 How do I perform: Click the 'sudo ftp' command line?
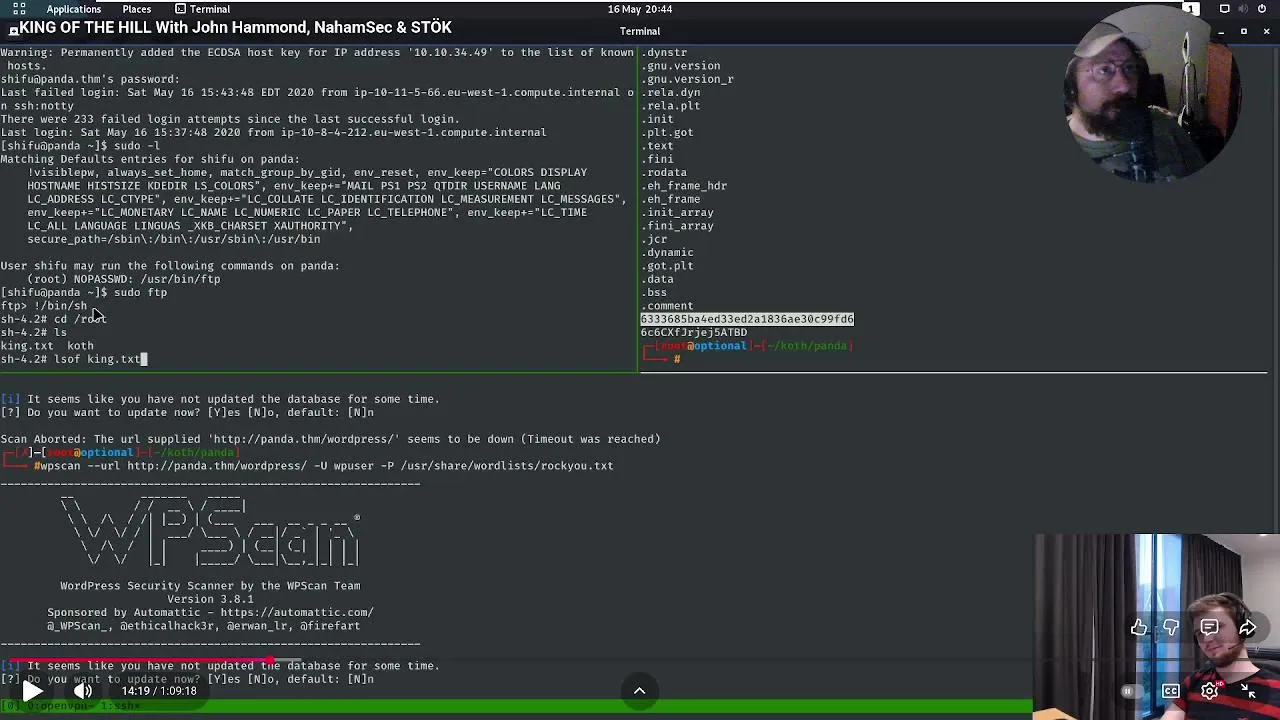coord(84,292)
